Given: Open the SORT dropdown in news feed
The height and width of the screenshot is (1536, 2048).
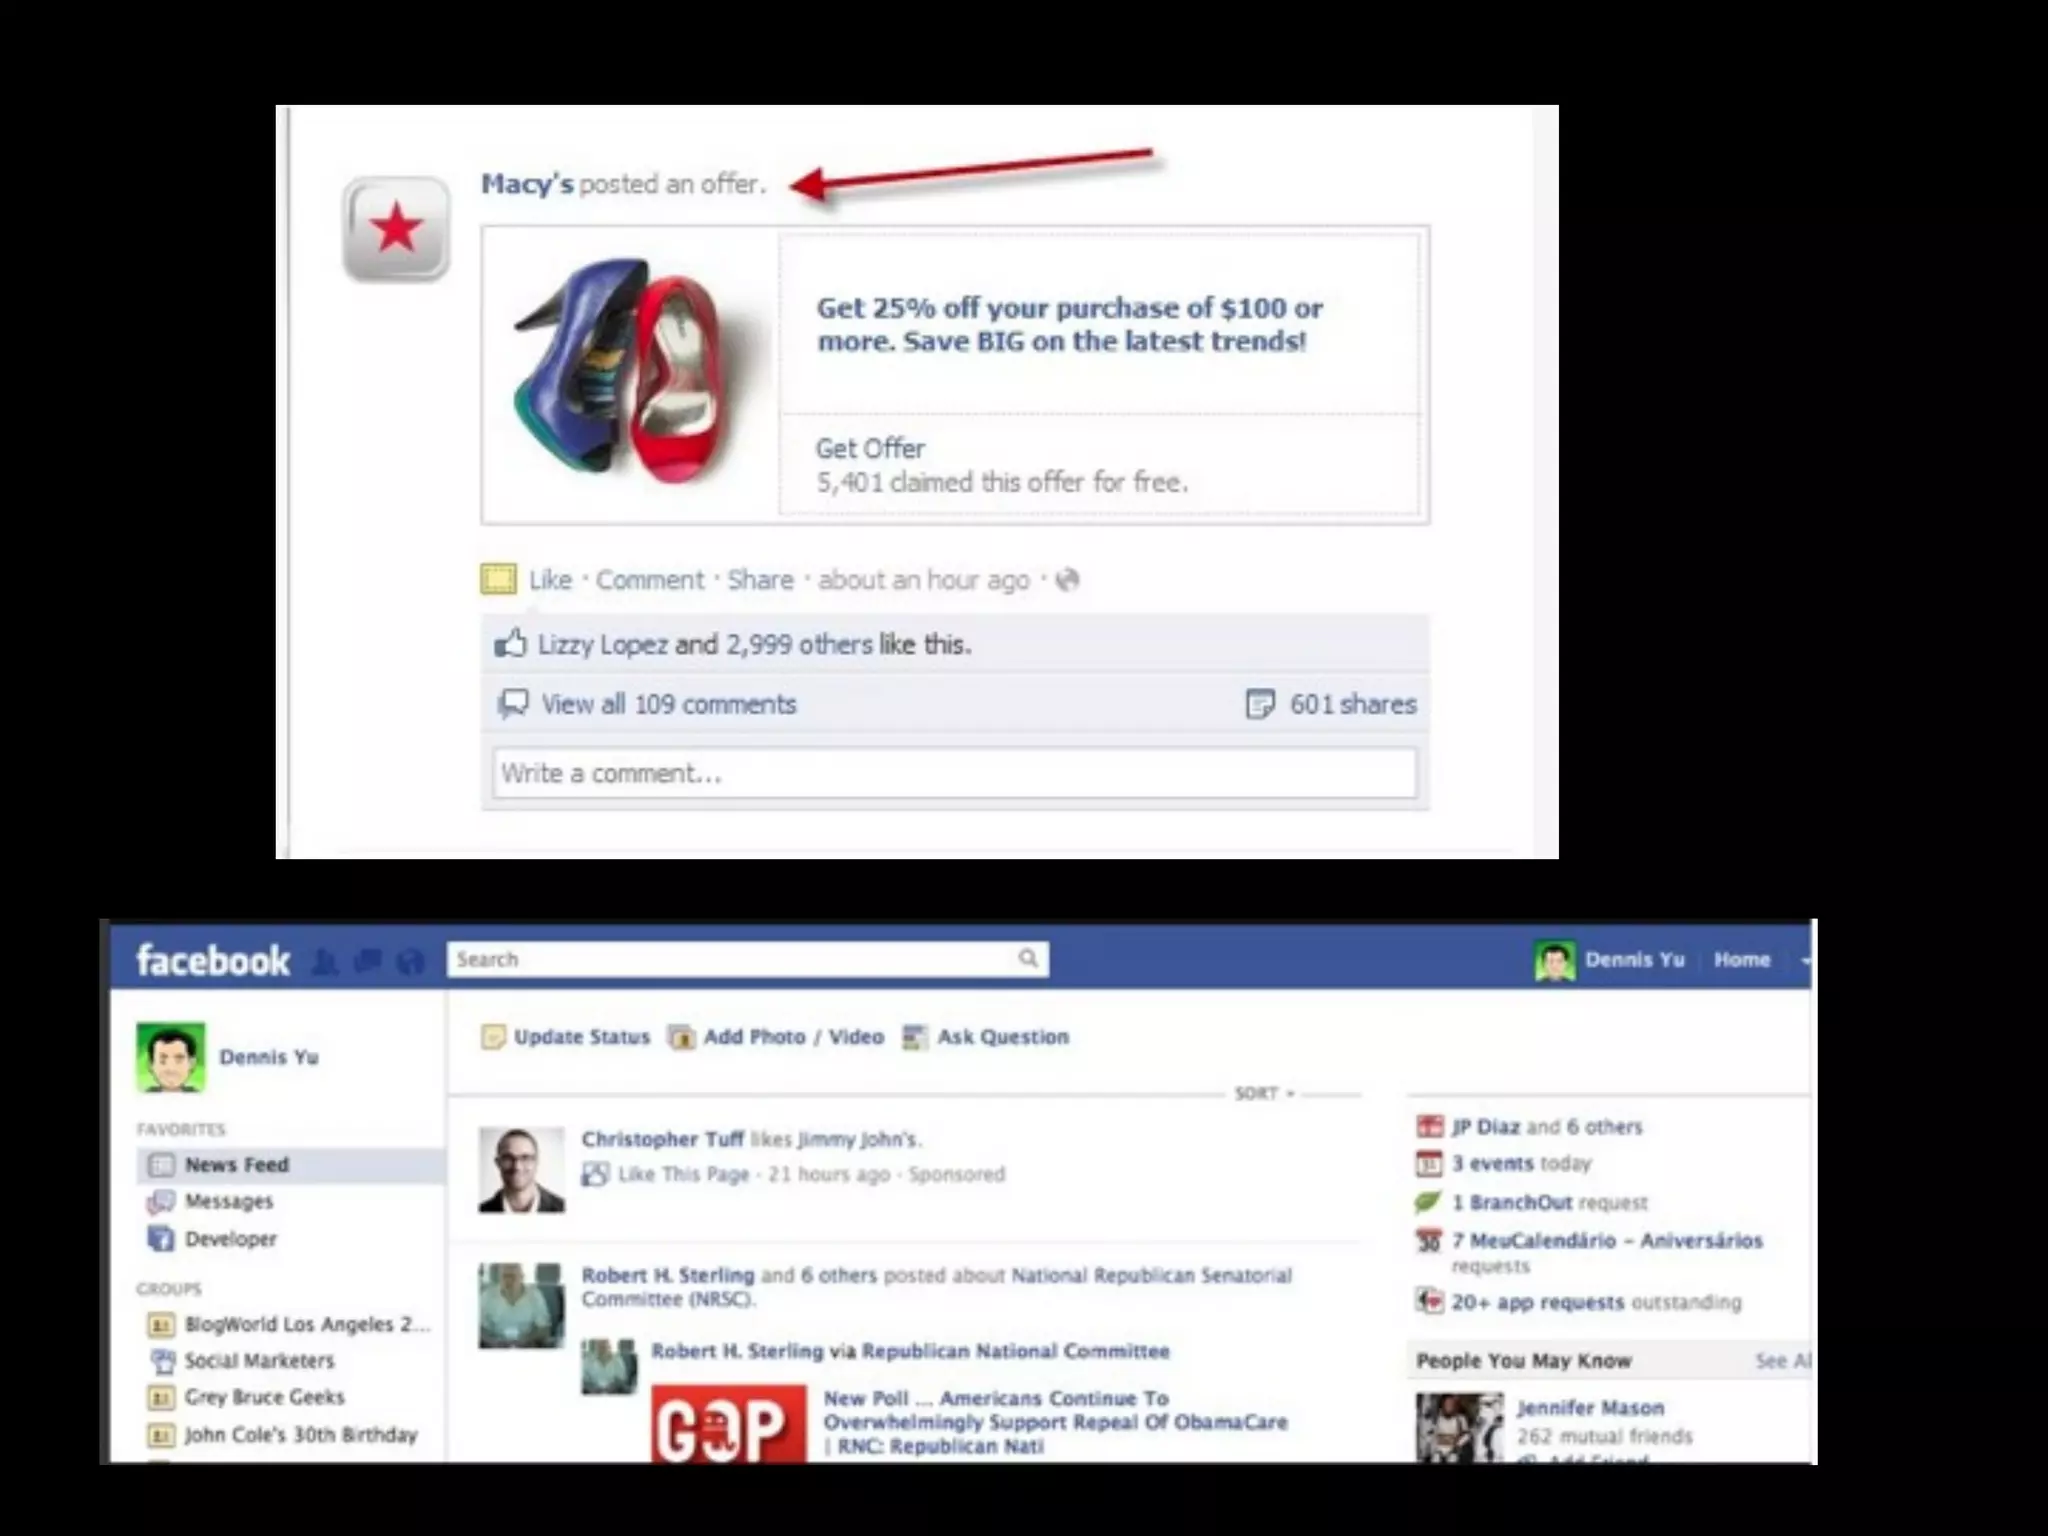Looking at the screenshot, I should (x=1264, y=1093).
